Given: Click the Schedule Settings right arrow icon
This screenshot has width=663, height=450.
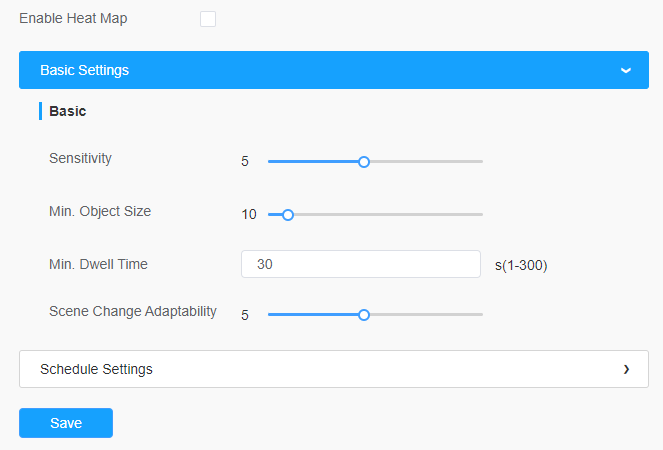Looking at the screenshot, I should (x=626, y=369).
